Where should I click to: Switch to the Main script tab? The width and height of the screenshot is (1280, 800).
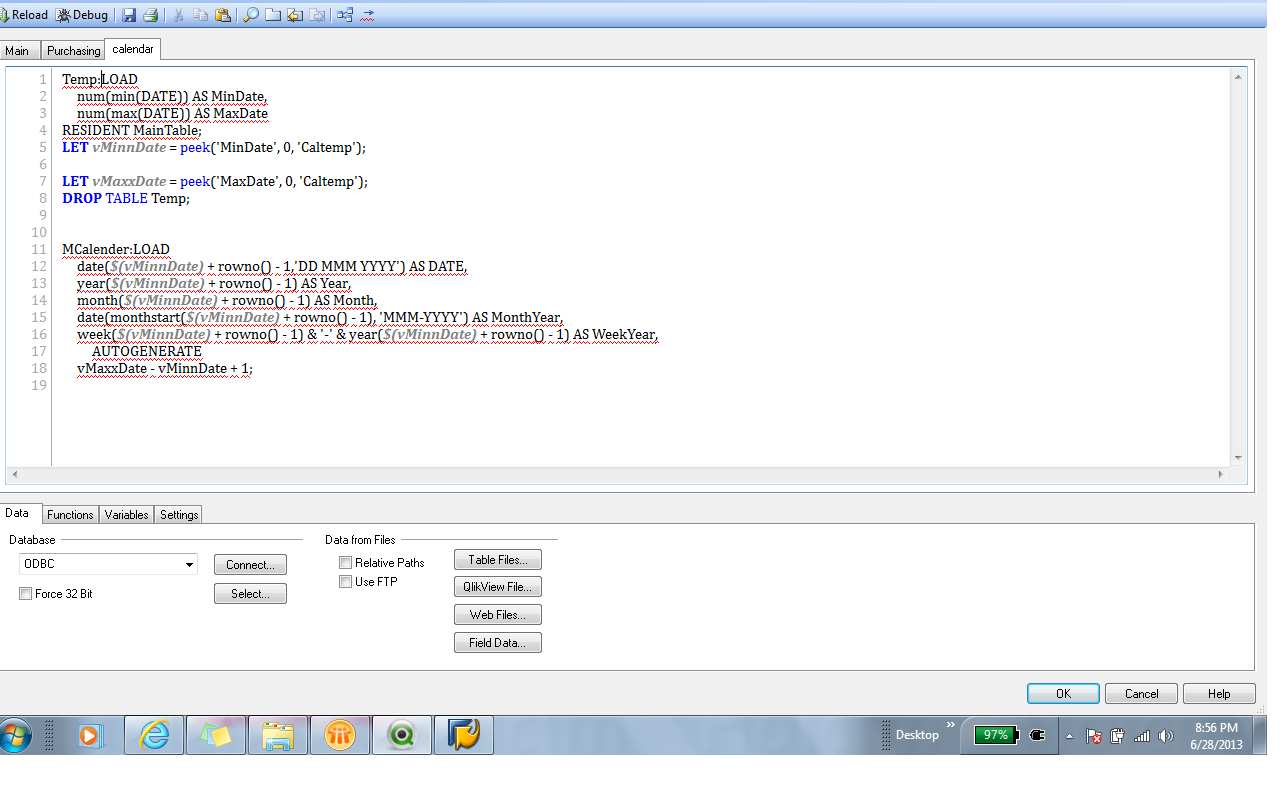(18, 51)
